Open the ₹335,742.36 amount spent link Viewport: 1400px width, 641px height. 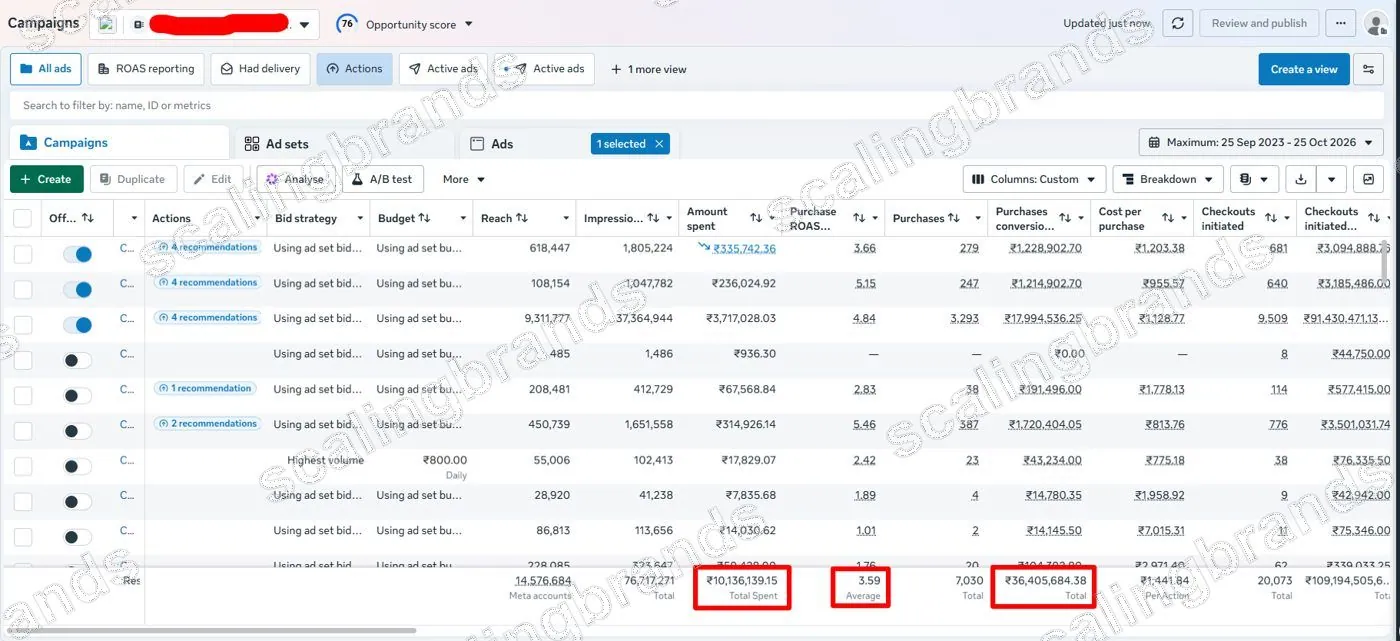744,248
